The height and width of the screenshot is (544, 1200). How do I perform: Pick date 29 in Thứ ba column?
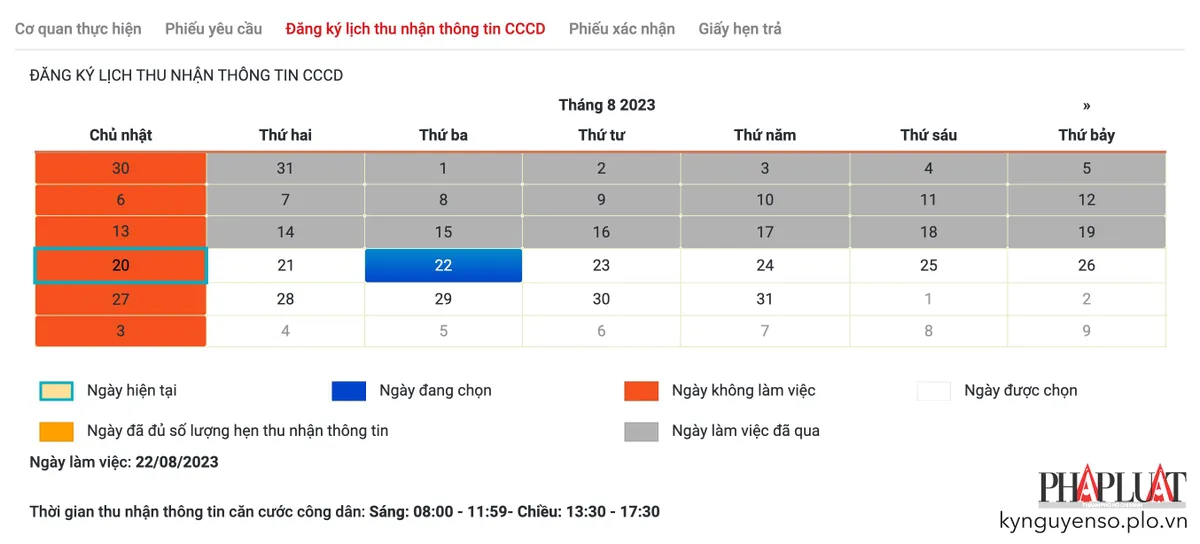coord(443,299)
